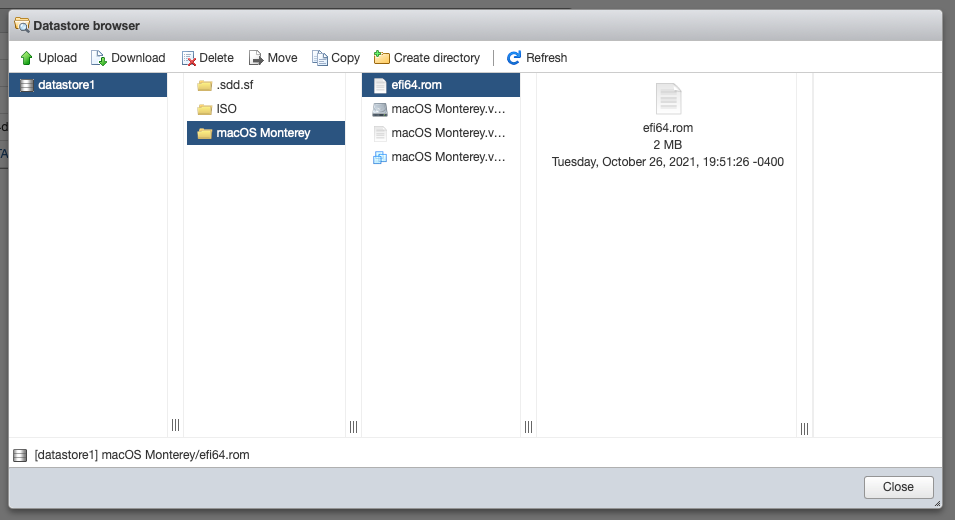
Task: Select datastore1 in the left column
Action: (66, 85)
